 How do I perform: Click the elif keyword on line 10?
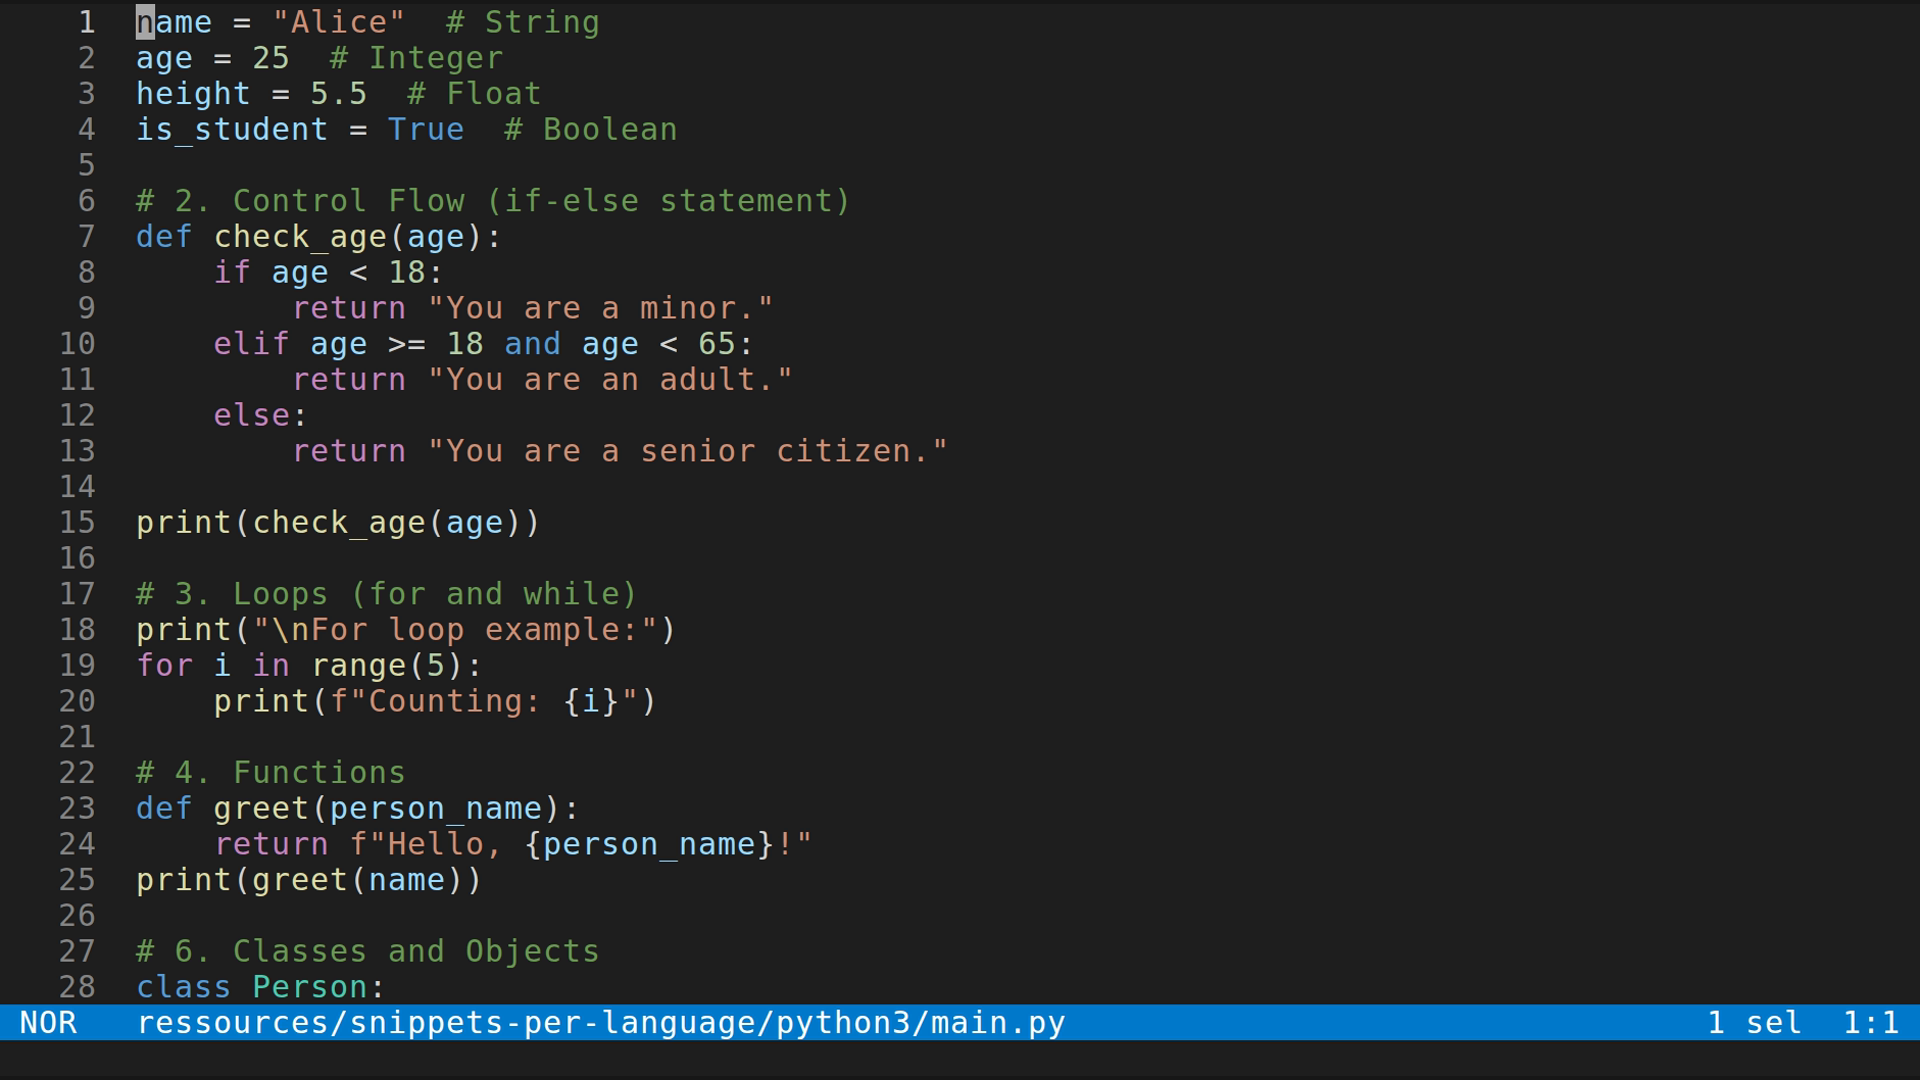(250, 343)
